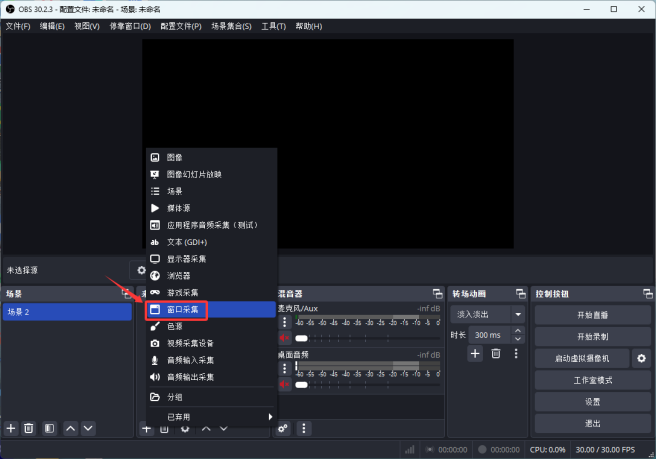
Task: Open the 工具(T) menu
Action: tap(274, 26)
